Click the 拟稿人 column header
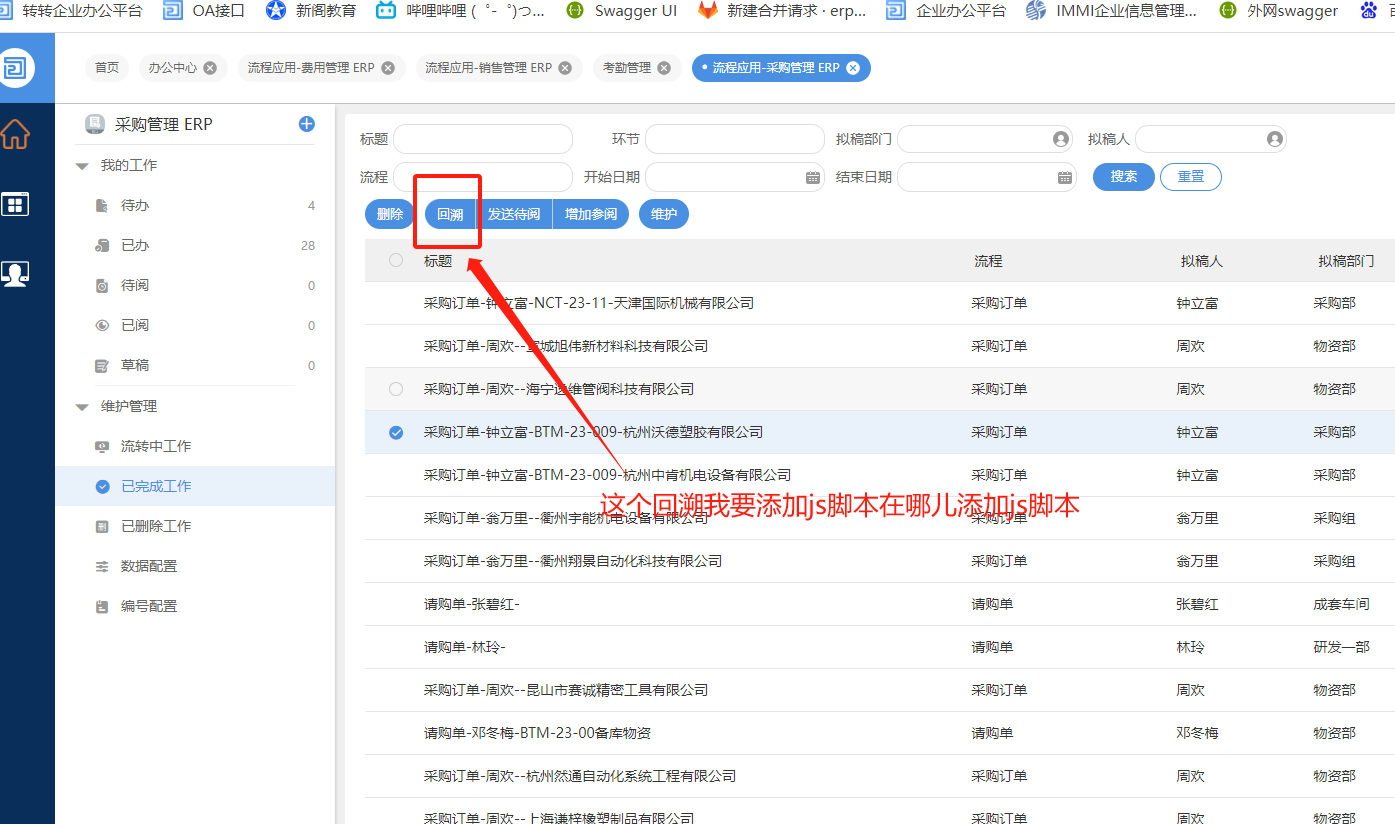The image size is (1395, 824). [1201, 261]
